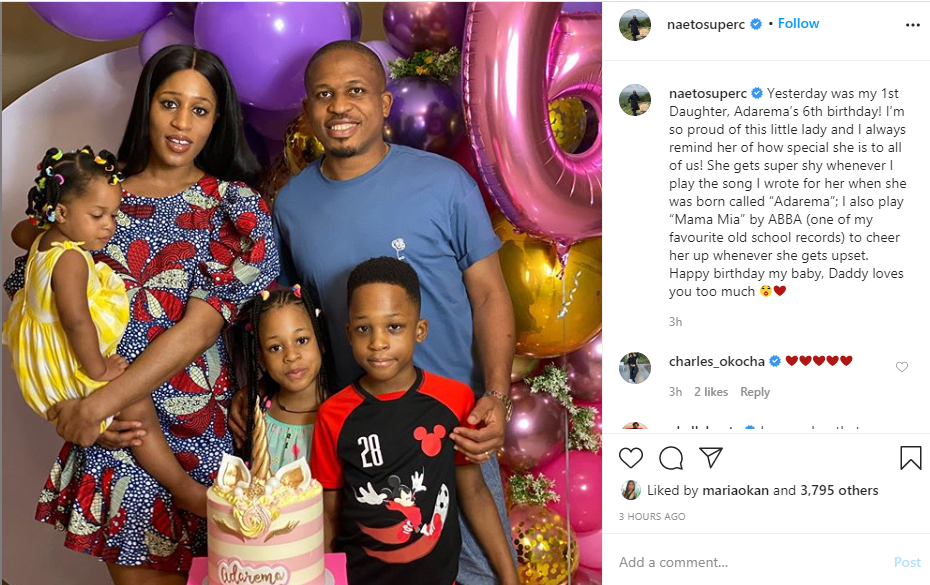The image size is (930, 585).
Task: Open charles_okocha's profile avatar
Action: pos(635,368)
